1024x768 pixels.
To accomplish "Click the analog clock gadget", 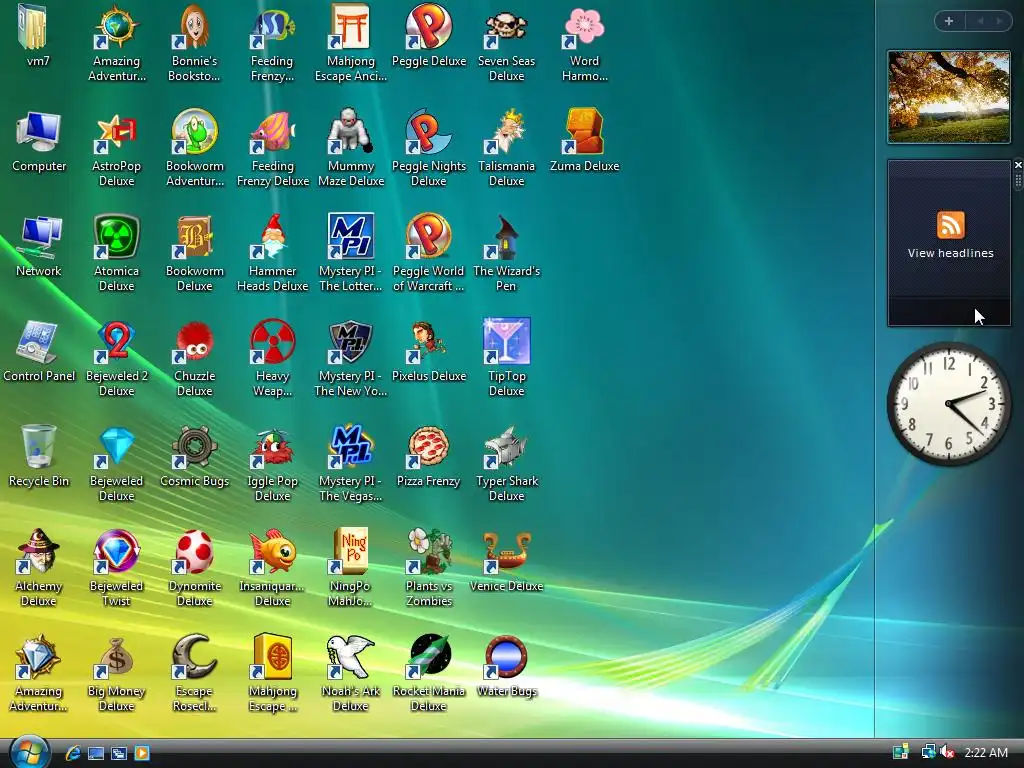I will point(949,404).
